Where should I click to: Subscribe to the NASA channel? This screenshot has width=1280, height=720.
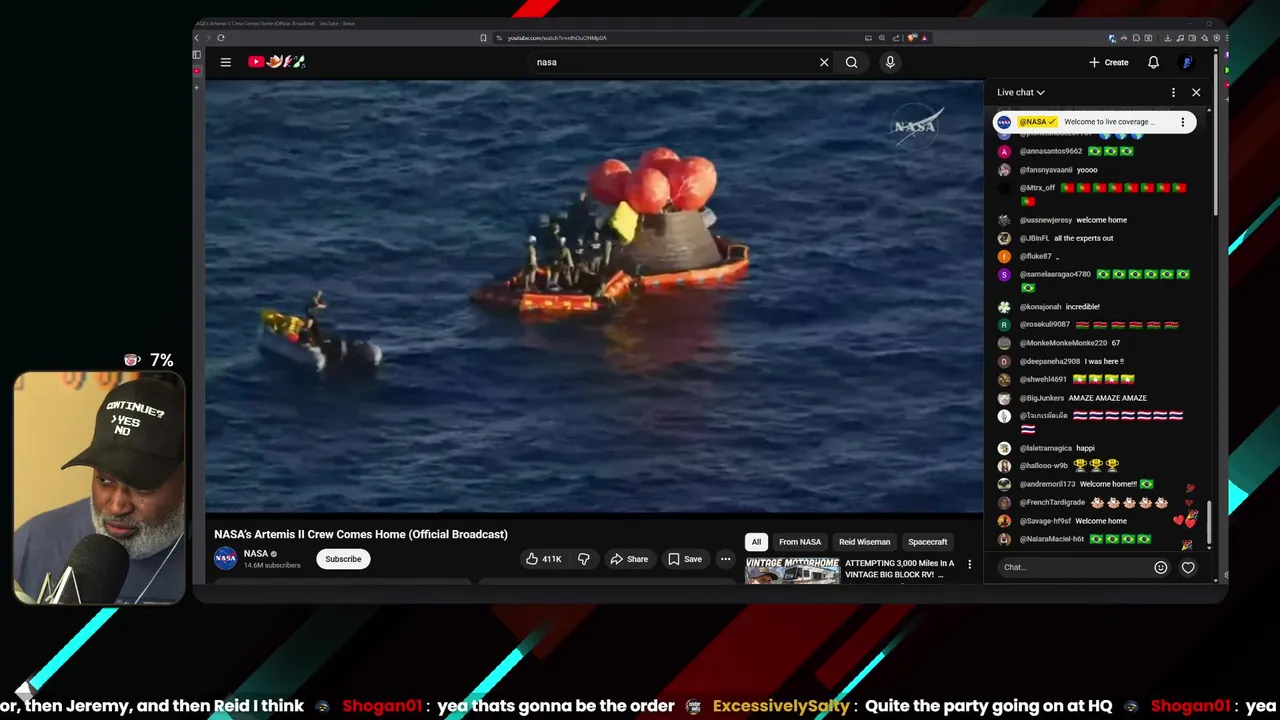343,559
